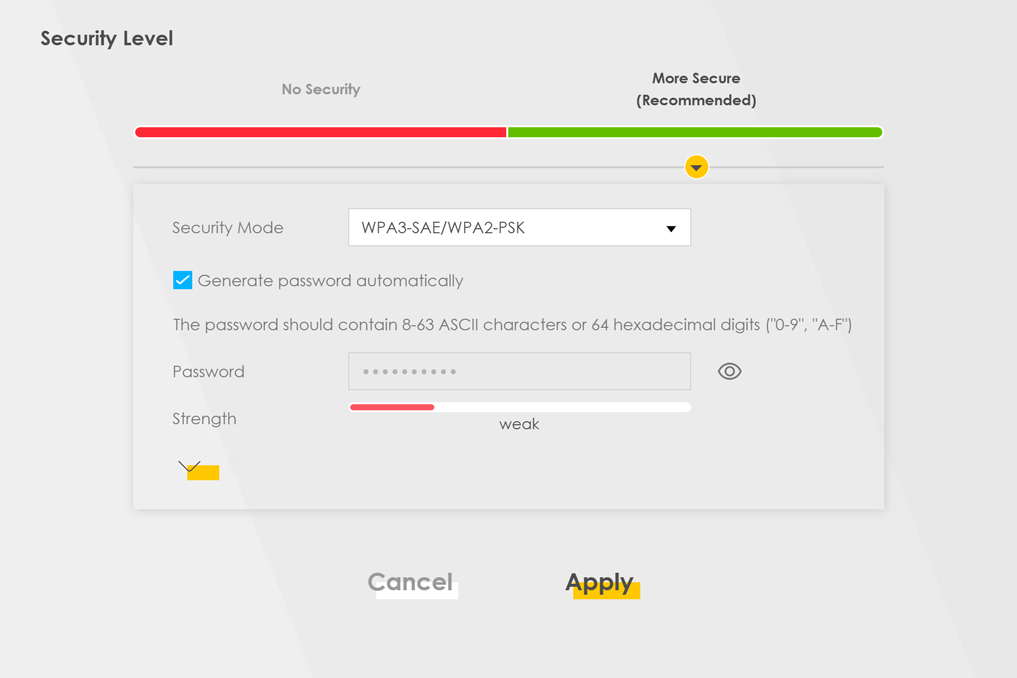Image resolution: width=1017 pixels, height=678 pixels.
Task: Click the password strength indicator bar
Action: (x=518, y=407)
